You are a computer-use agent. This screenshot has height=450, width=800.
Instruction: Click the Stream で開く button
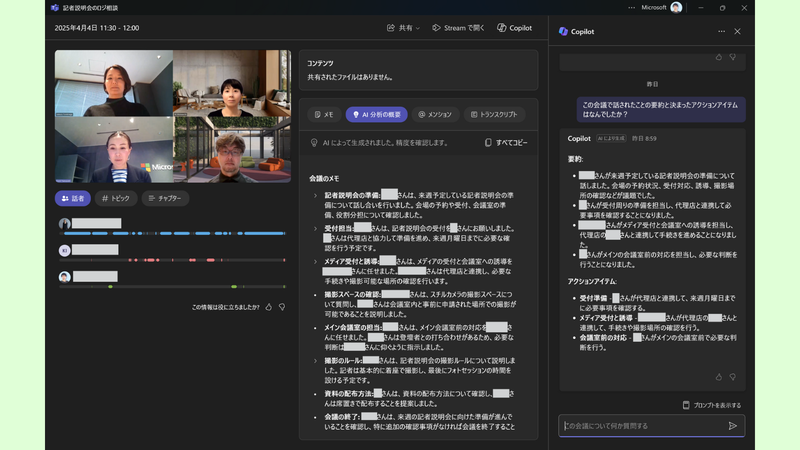pos(458,28)
